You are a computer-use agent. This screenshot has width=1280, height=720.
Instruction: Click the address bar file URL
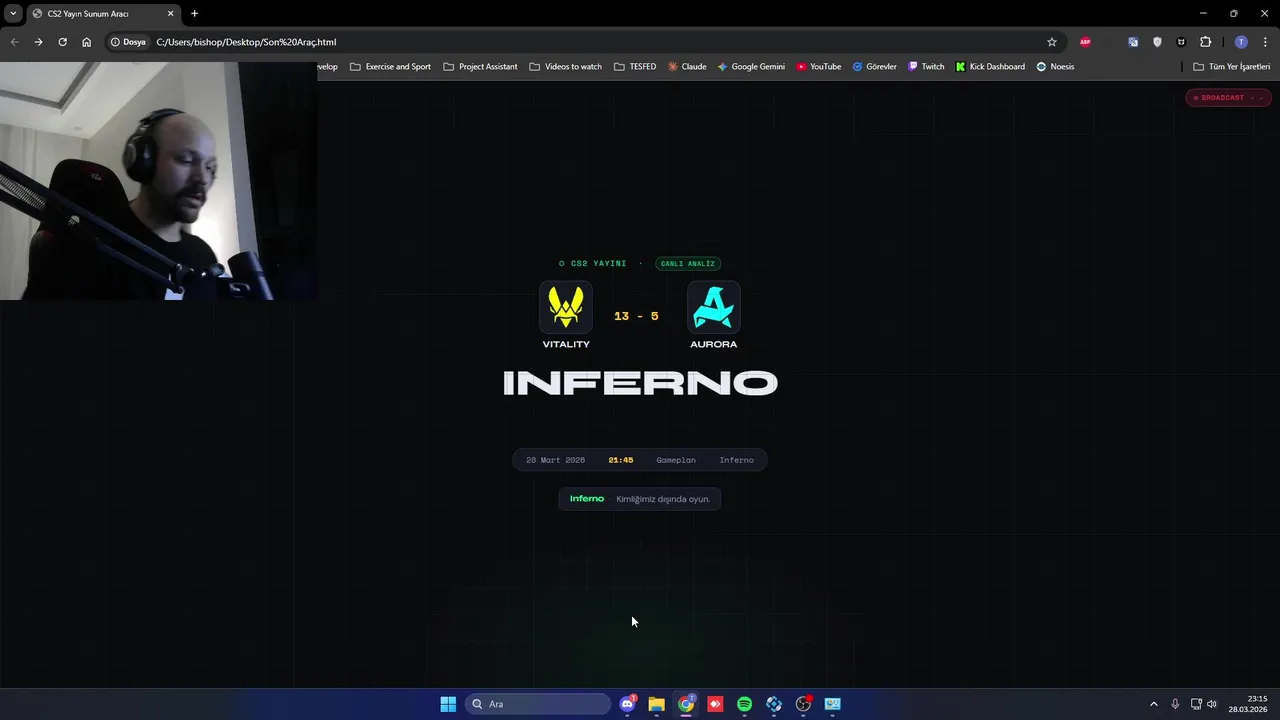click(x=246, y=42)
